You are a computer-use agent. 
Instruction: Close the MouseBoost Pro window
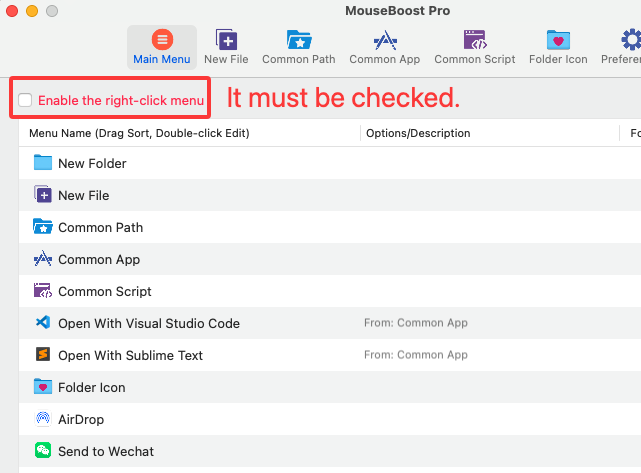12,11
